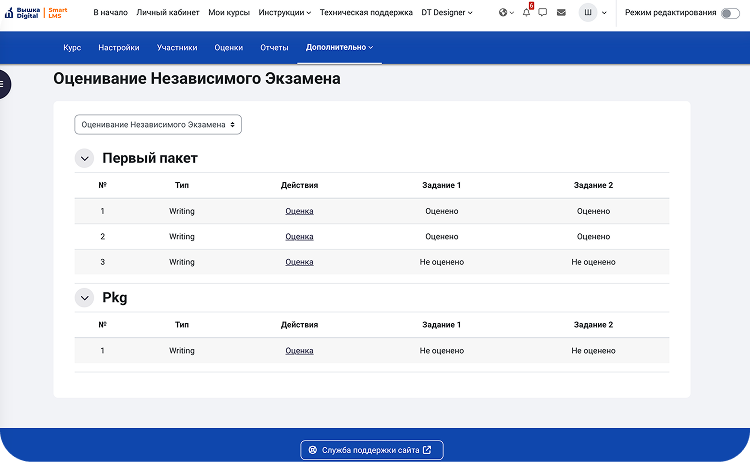750x462 pixels.
Task: Click the Оценивание Независимого Экзамена page heading
Action: (x=197, y=78)
